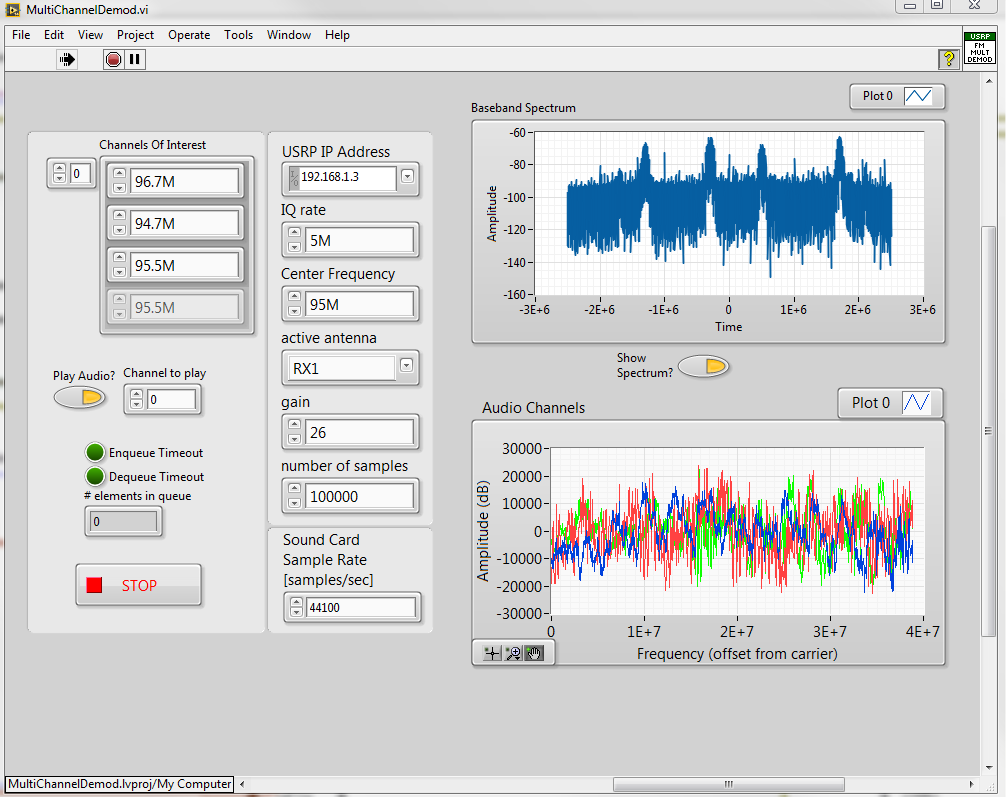The width and height of the screenshot is (1006, 797).
Task: Open the context help question mark icon
Action: 948,60
